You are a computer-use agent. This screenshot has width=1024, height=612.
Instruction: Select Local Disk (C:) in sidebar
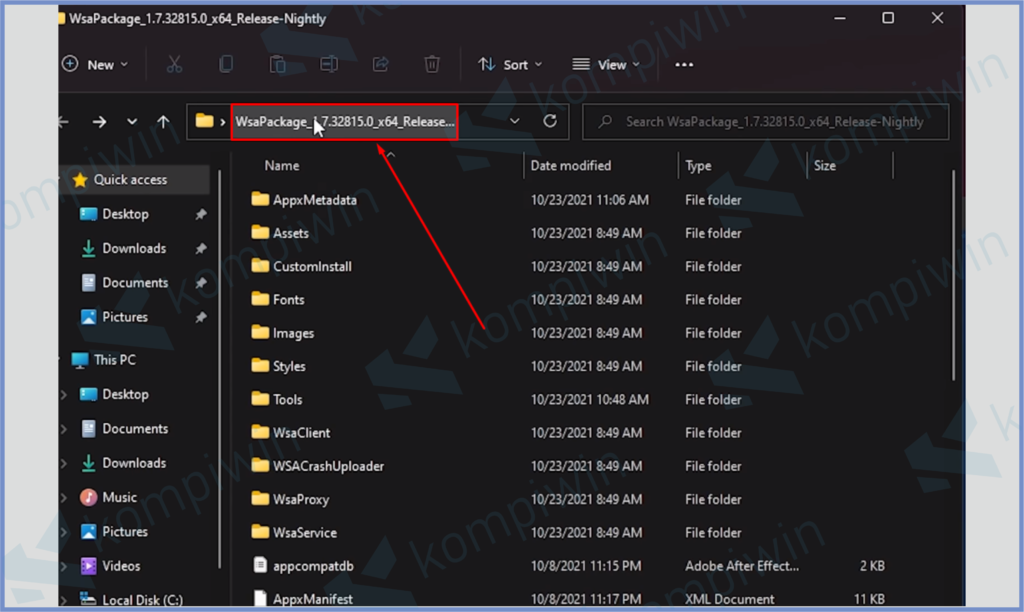142,600
